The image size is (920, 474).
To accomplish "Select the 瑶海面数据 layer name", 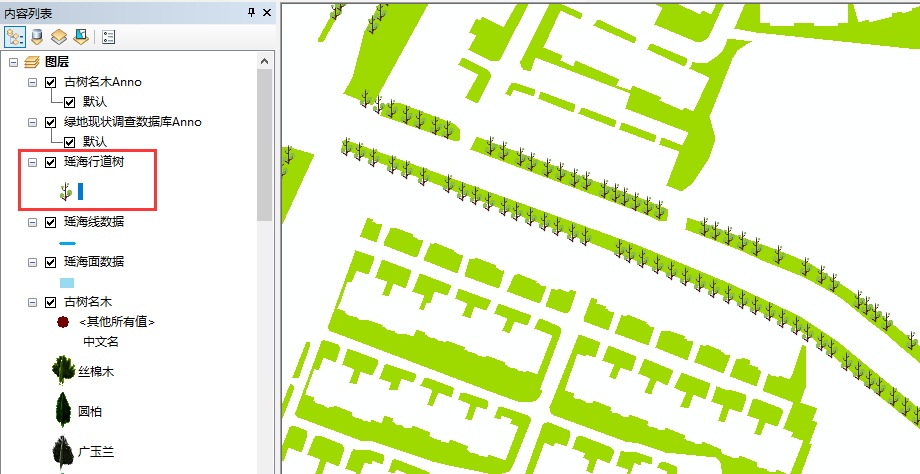I will [94, 262].
